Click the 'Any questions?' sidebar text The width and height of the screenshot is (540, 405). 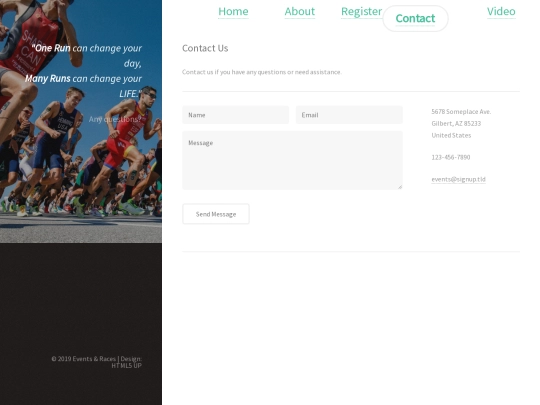click(x=115, y=120)
